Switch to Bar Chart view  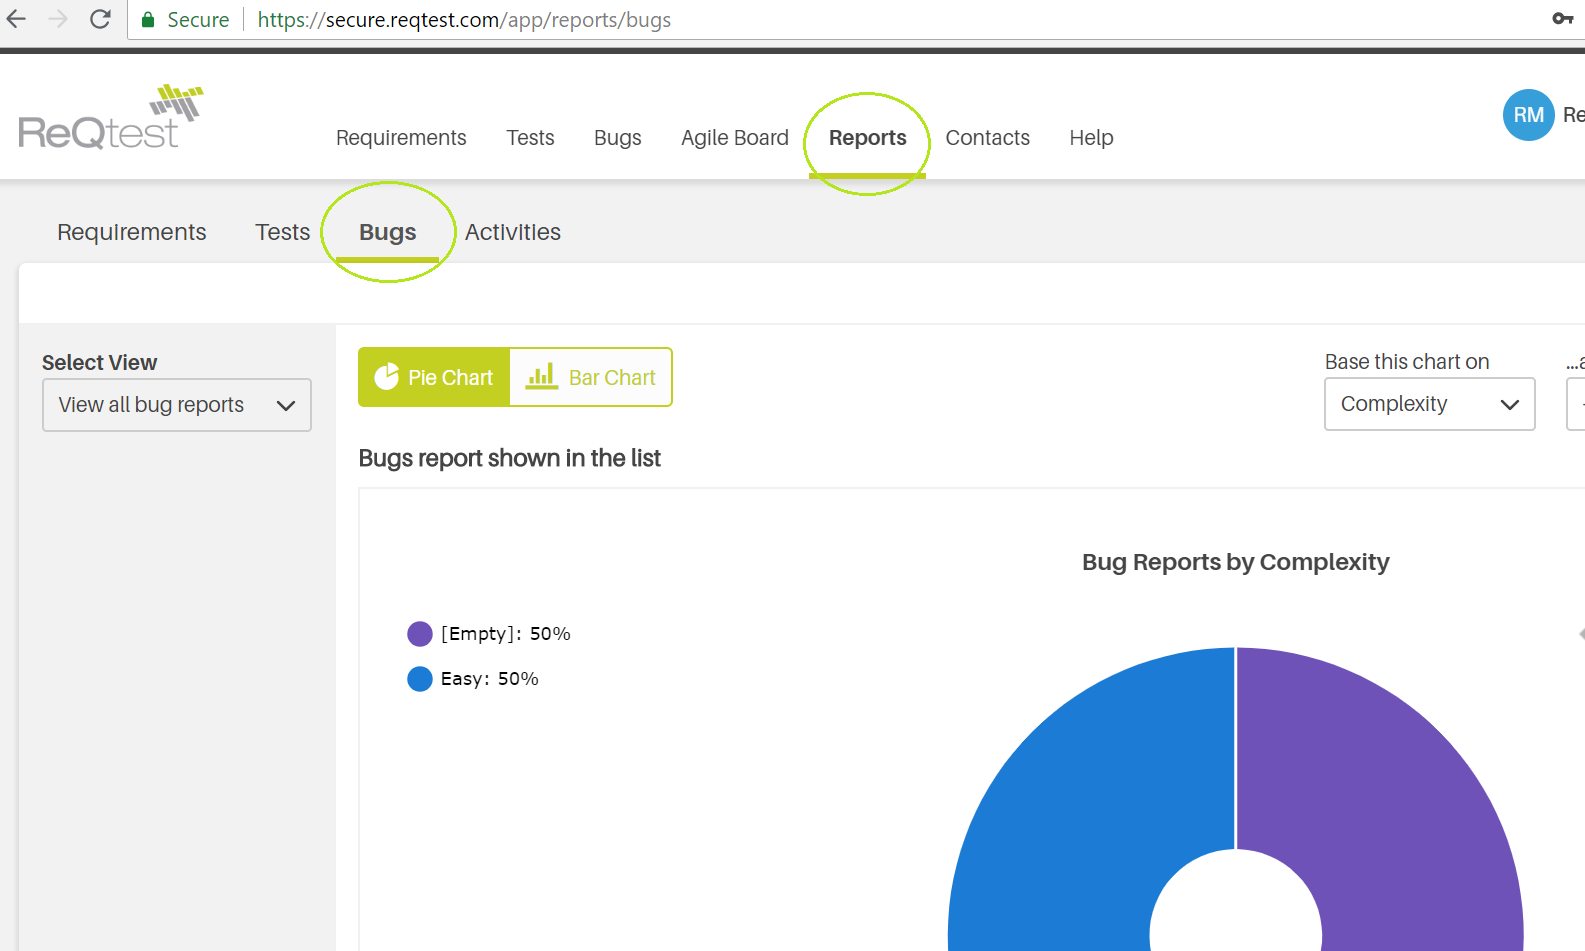[x=591, y=377]
